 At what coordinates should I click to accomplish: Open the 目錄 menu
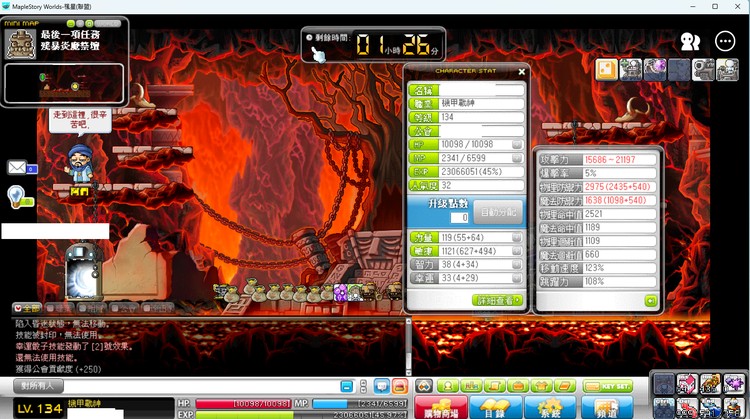tap(495, 408)
